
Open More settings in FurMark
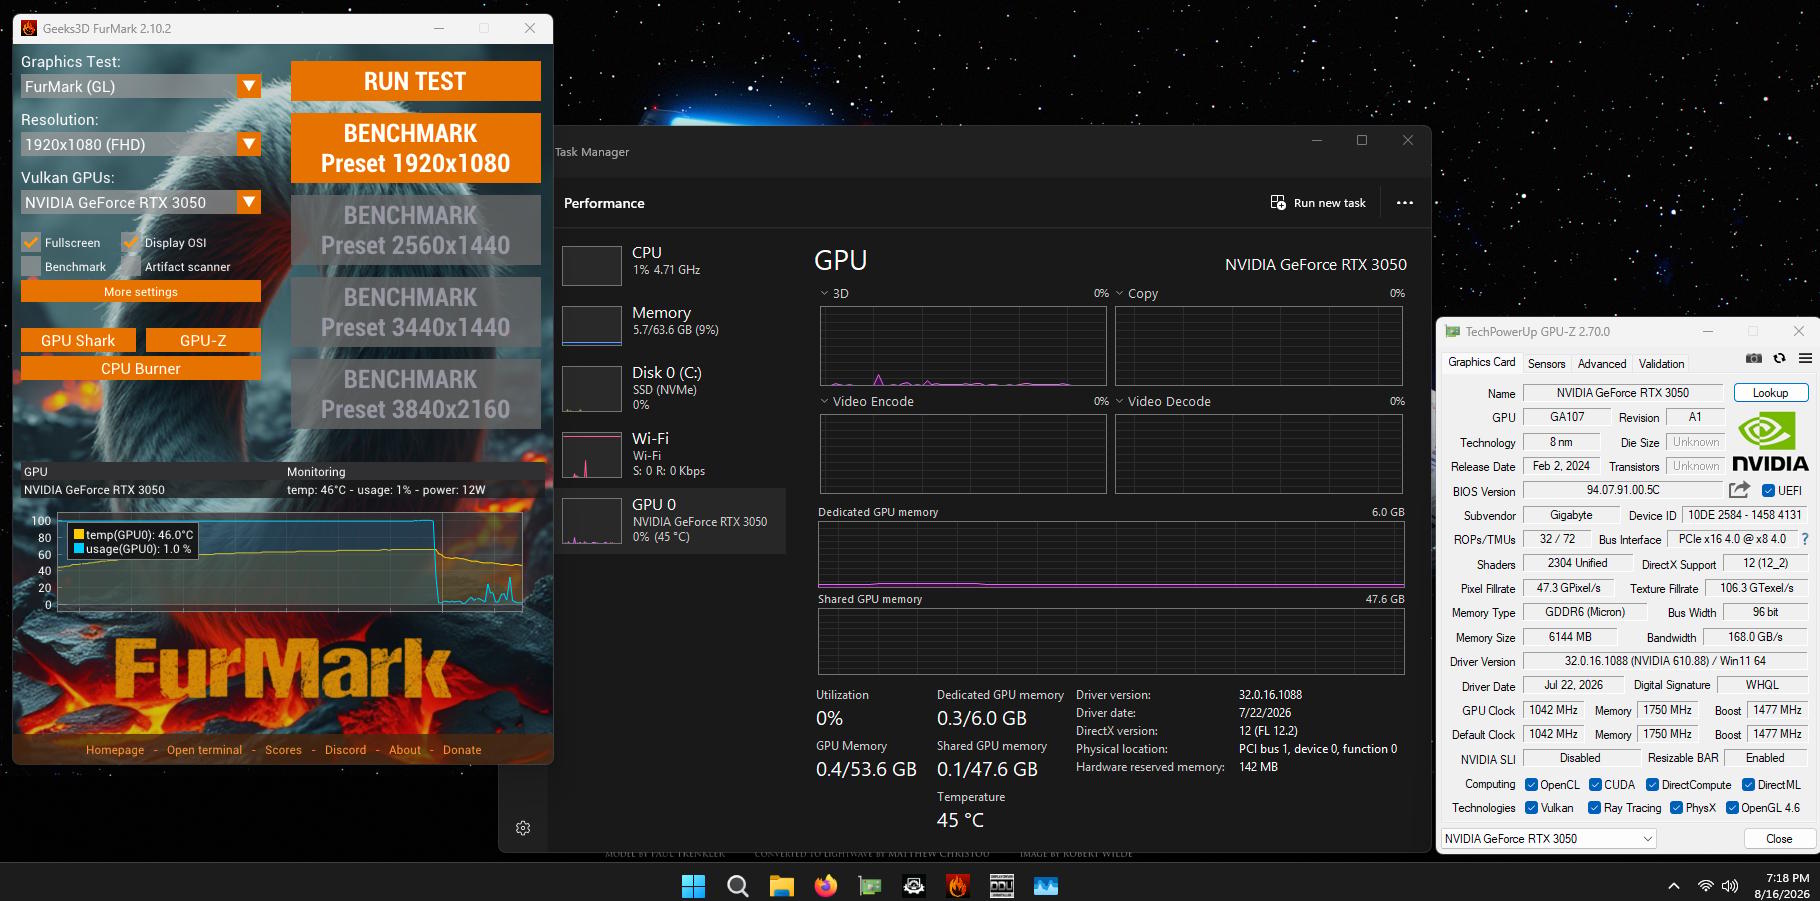coord(141,291)
